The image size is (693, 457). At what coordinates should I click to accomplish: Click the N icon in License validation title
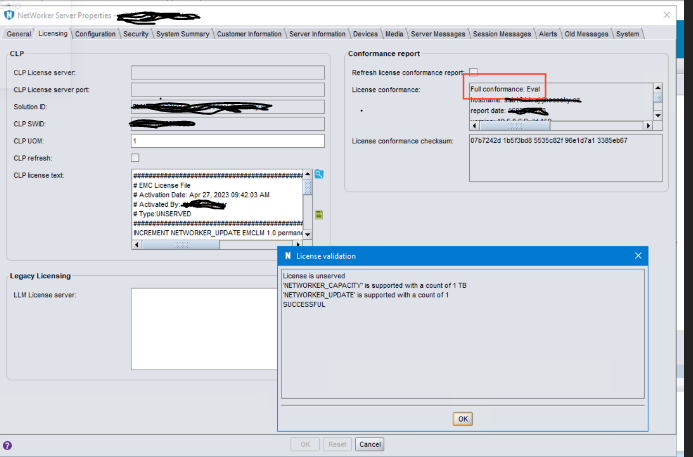pyautogui.click(x=288, y=256)
